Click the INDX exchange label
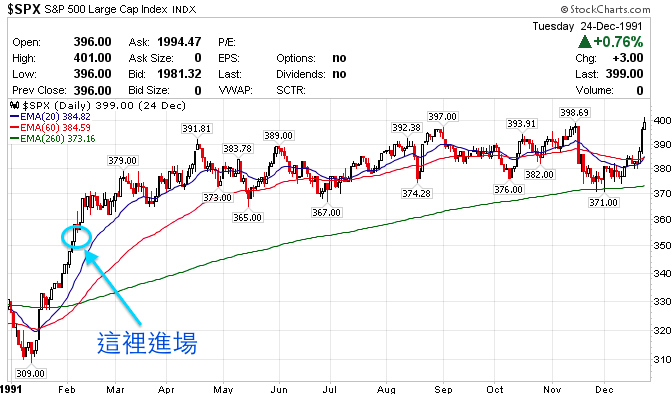 (x=184, y=9)
